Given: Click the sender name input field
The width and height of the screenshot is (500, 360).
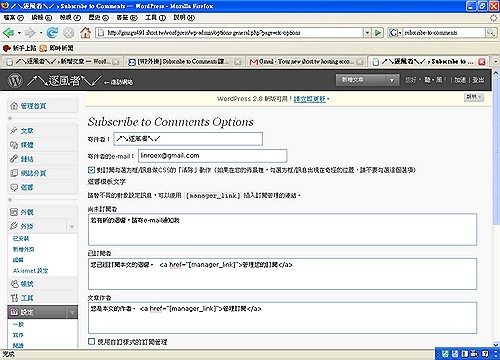Looking at the screenshot, I should coord(188,139).
